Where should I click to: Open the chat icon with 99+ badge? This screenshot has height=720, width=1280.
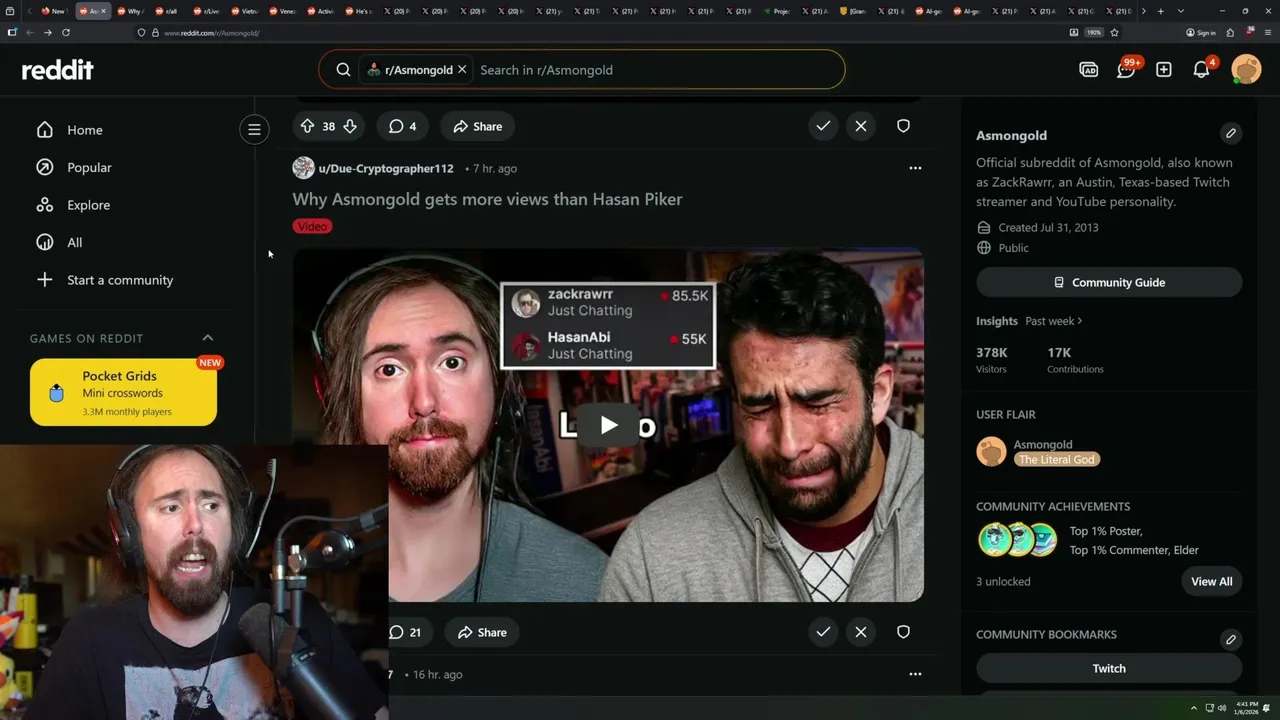(1127, 69)
